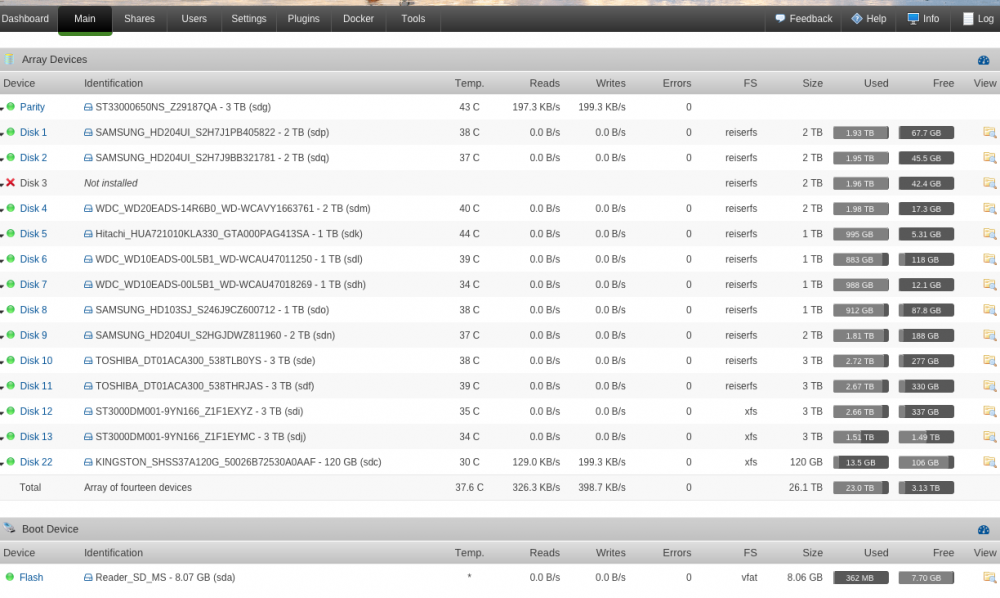Browse Disk 10 view icon
The width and height of the screenshot is (1000, 598).
(x=989, y=361)
